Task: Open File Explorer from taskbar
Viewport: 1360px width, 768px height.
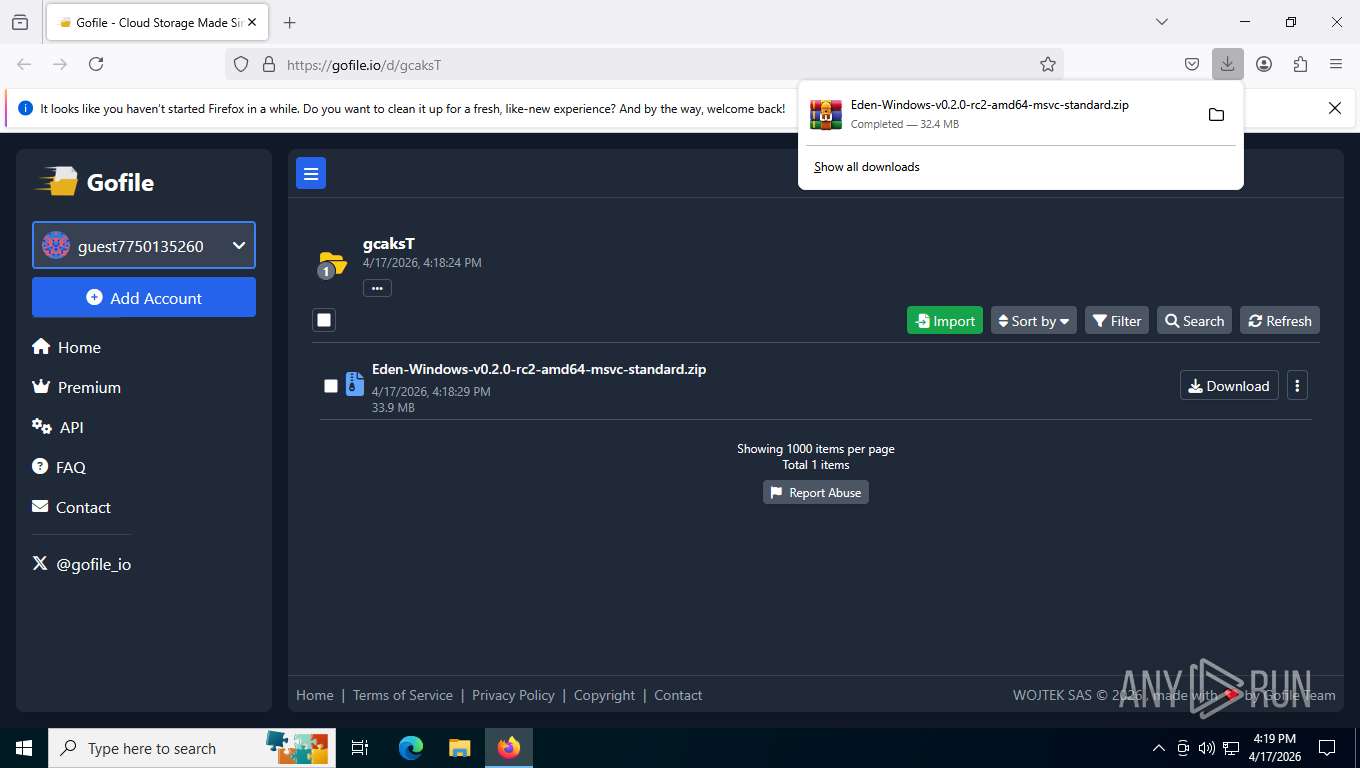Action: tap(459, 748)
